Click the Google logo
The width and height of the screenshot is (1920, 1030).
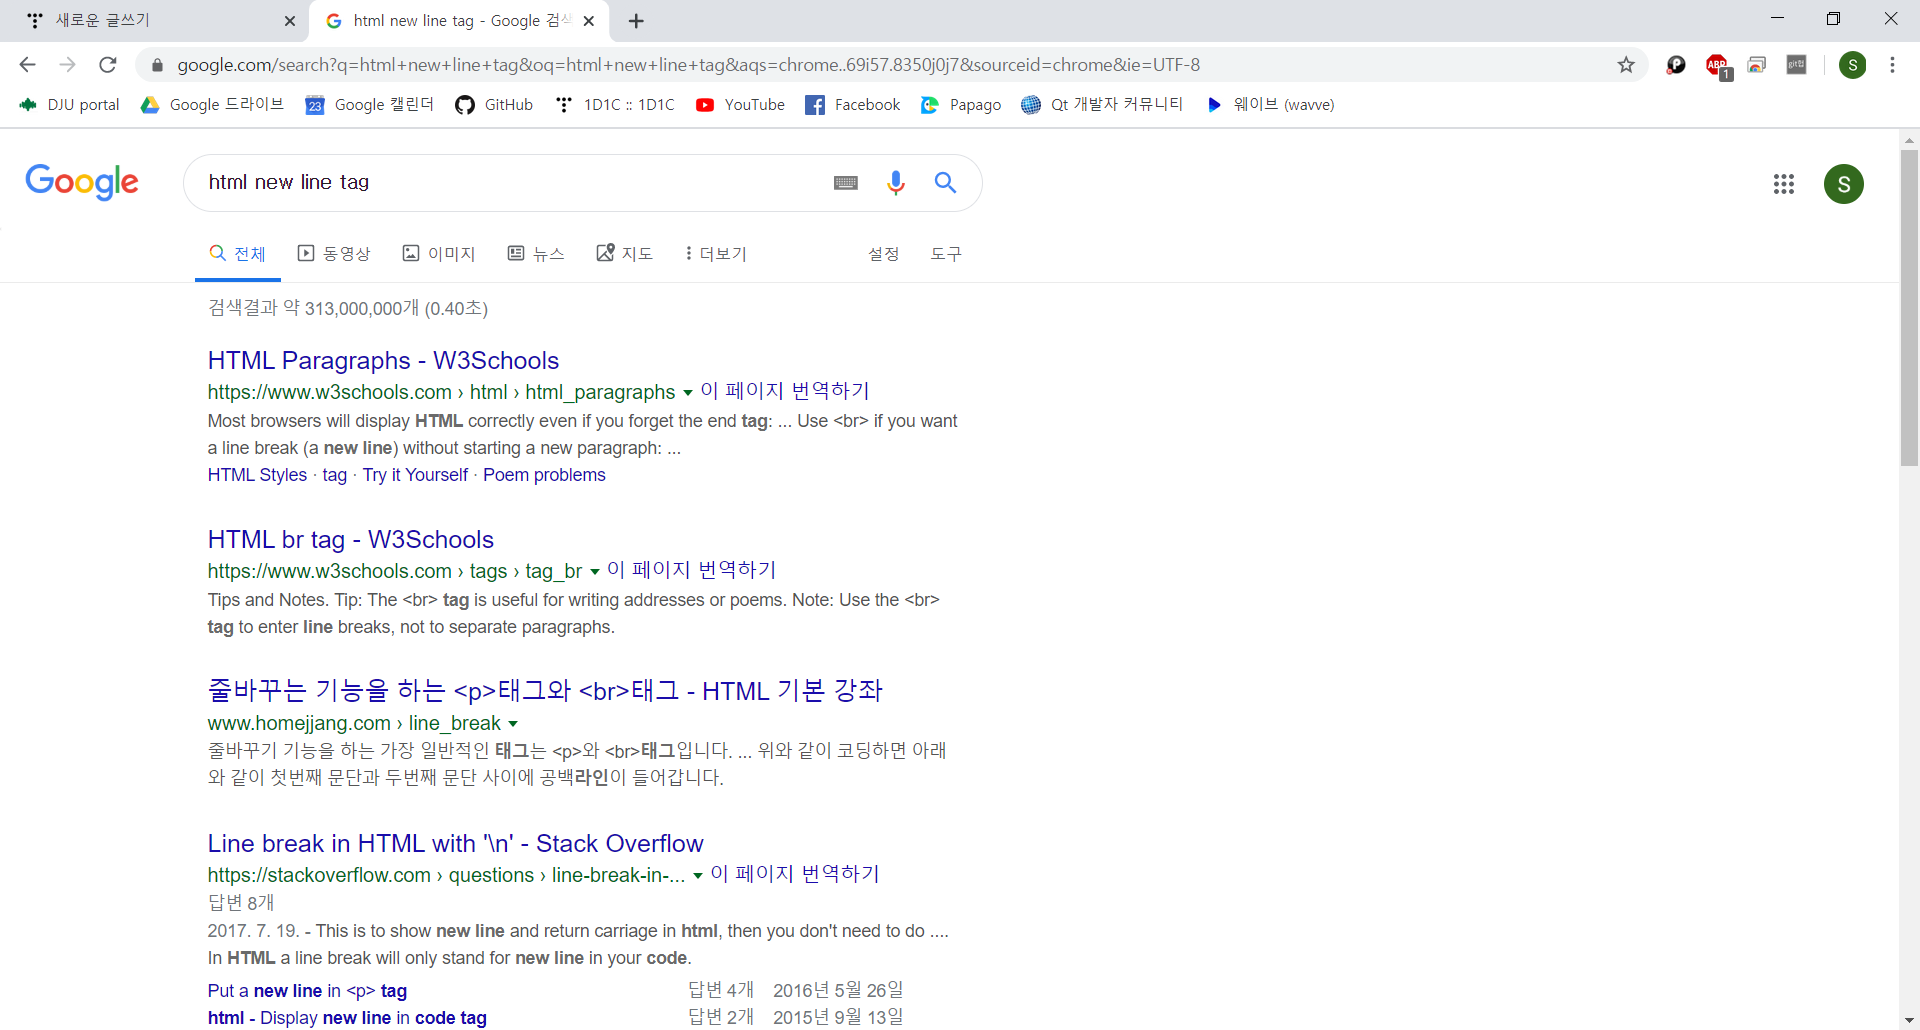coord(82,182)
